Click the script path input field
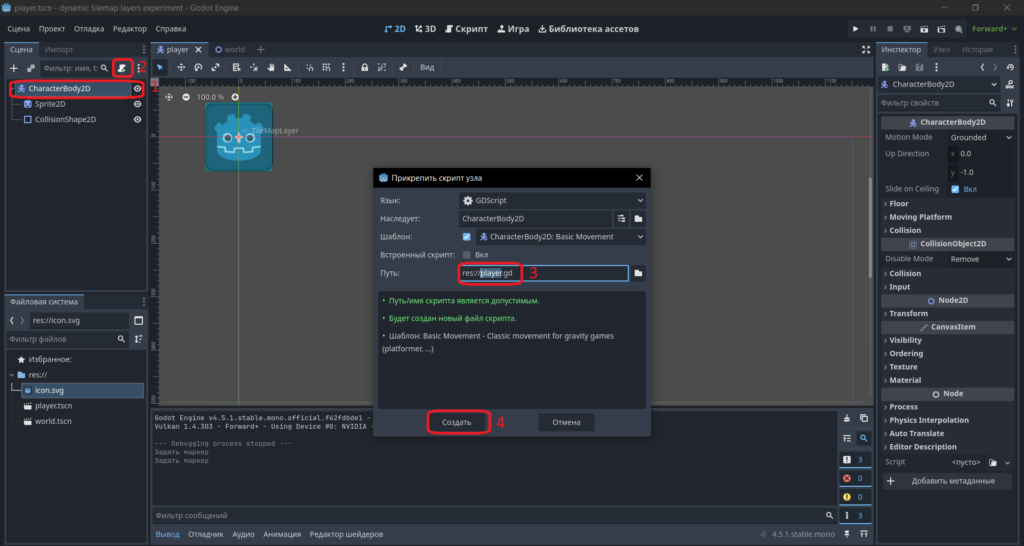The image size is (1024, 546). [543, 273]
